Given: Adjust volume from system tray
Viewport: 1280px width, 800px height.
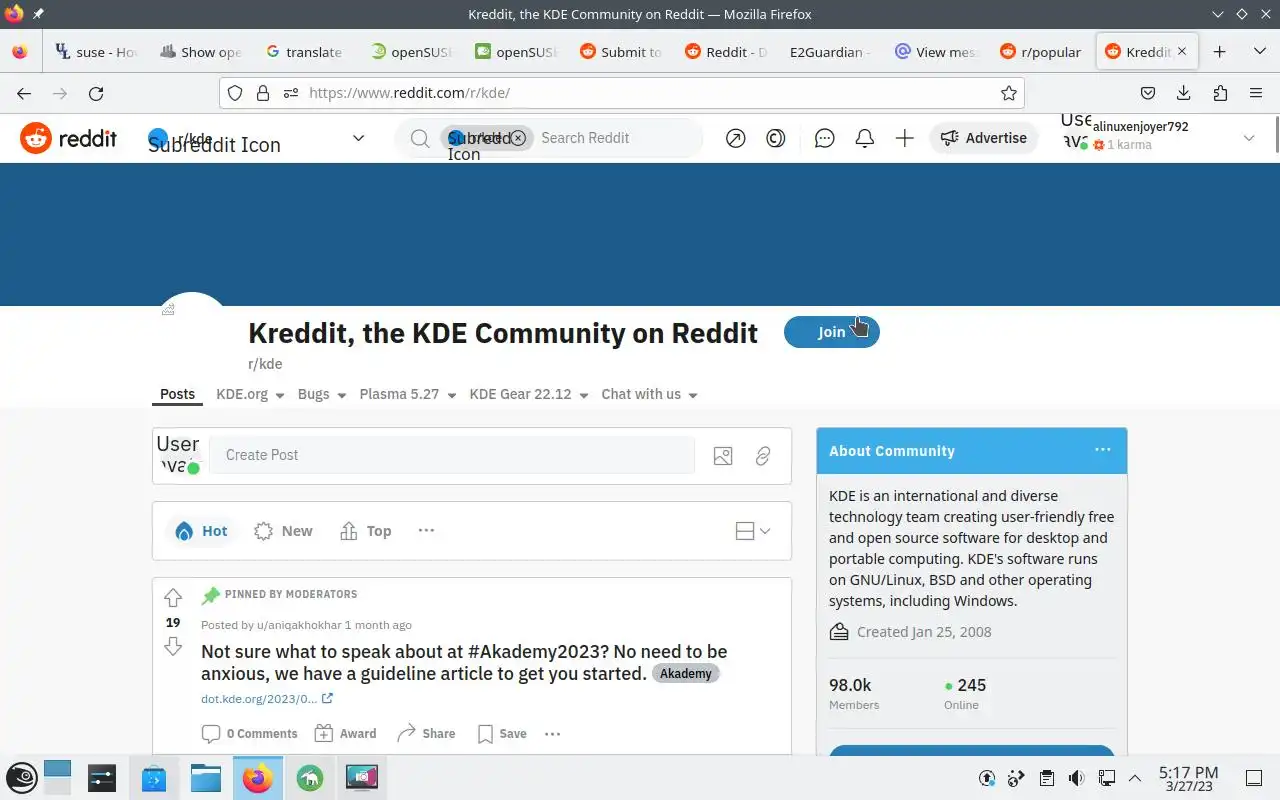Looking at the screenshot, I should point(1076,778).
